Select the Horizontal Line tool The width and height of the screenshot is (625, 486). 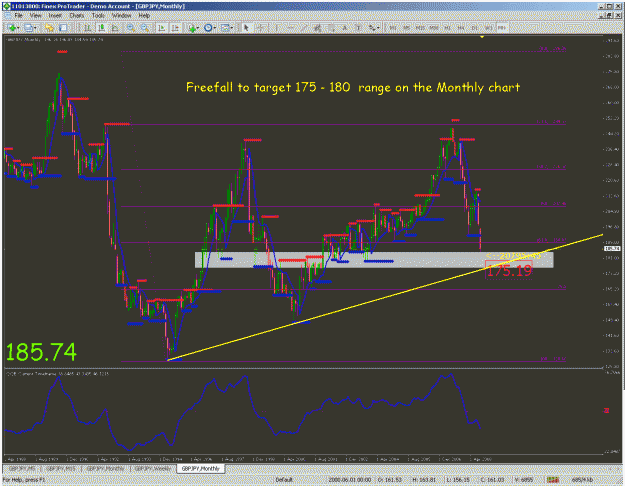291,28
